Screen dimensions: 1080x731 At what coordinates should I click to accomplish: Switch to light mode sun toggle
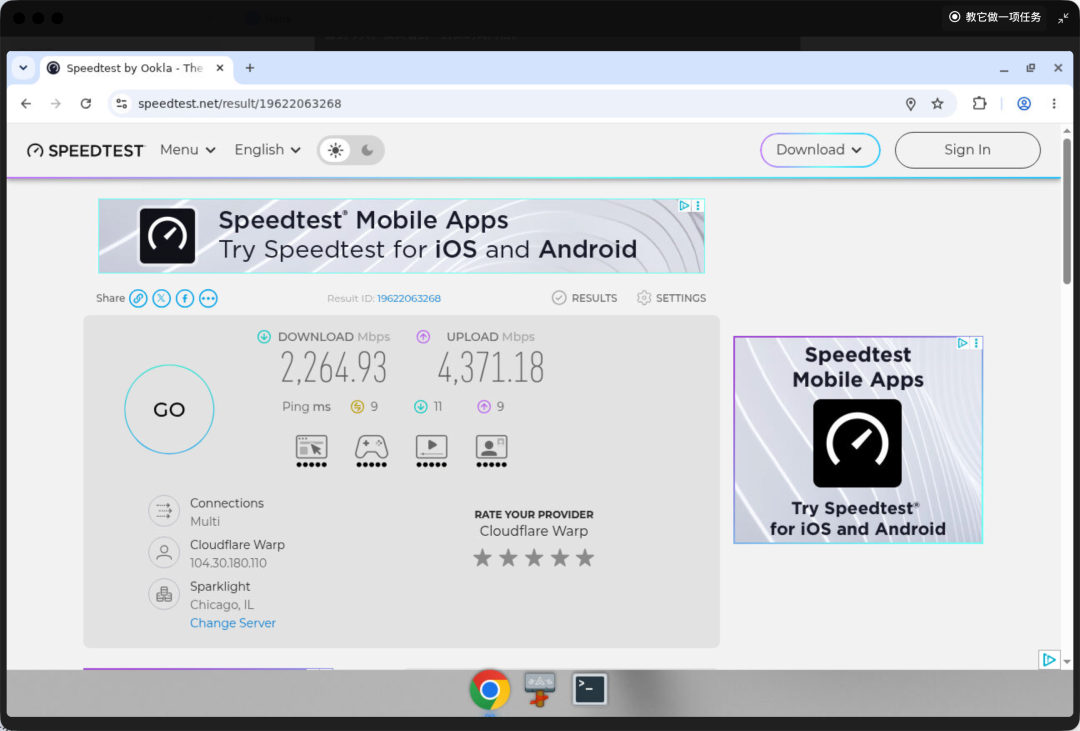click(x=335, y=150)
